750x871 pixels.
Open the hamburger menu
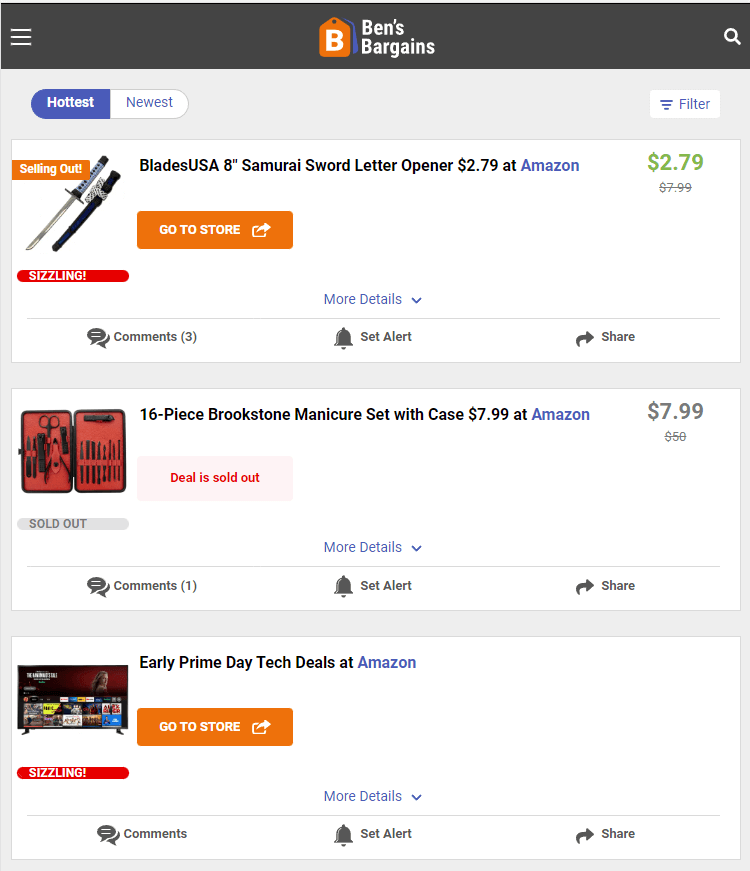point(21,37)
